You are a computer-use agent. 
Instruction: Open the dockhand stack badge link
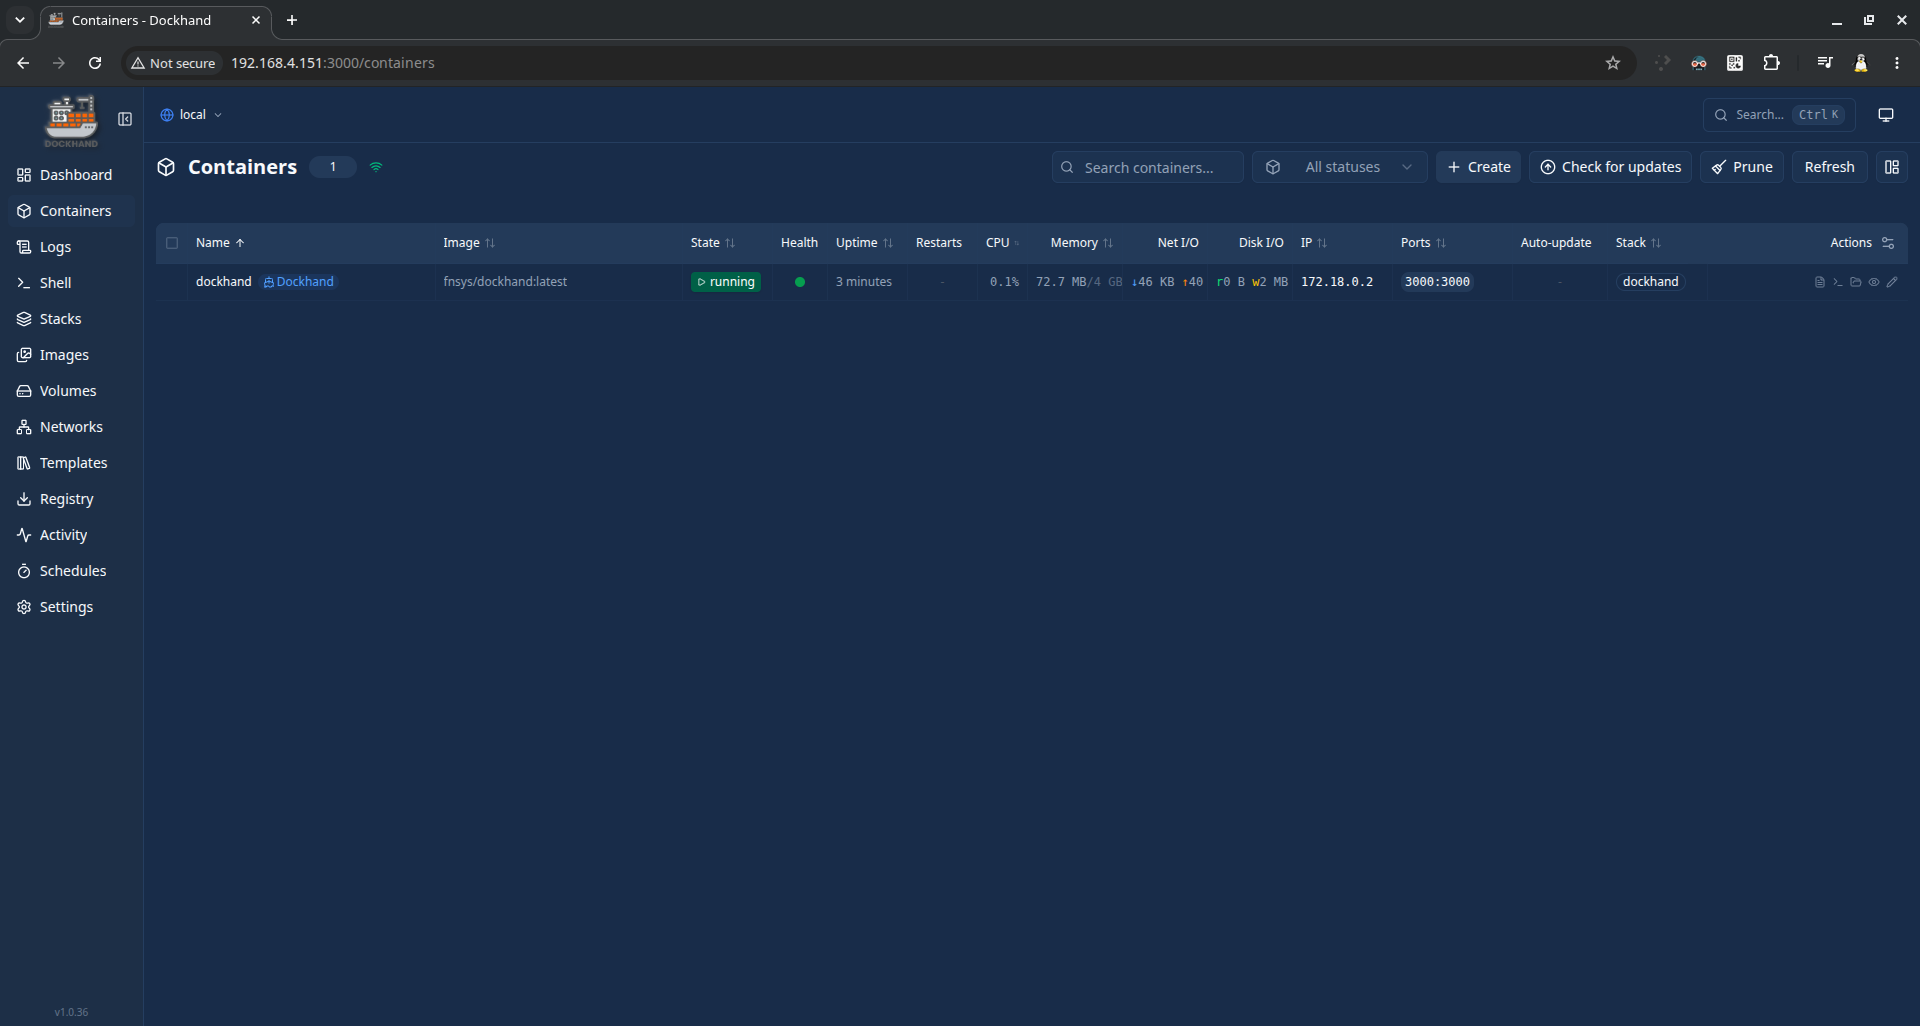(x=1650, y=282)
